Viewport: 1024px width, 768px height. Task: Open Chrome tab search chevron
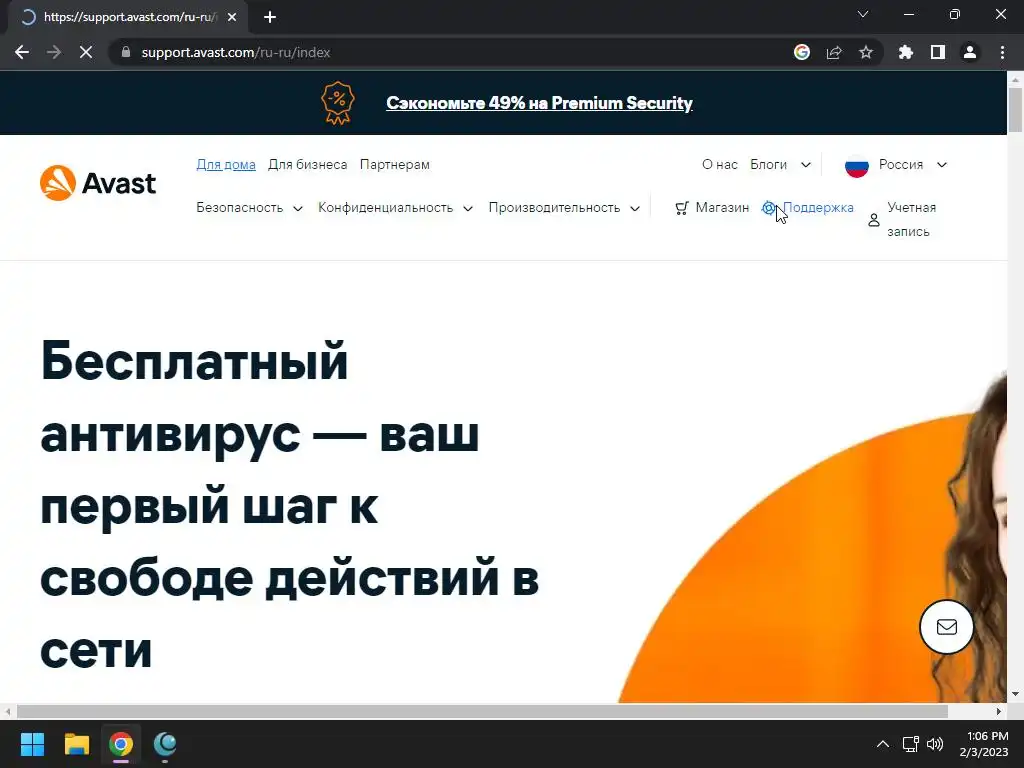point(863,14)
